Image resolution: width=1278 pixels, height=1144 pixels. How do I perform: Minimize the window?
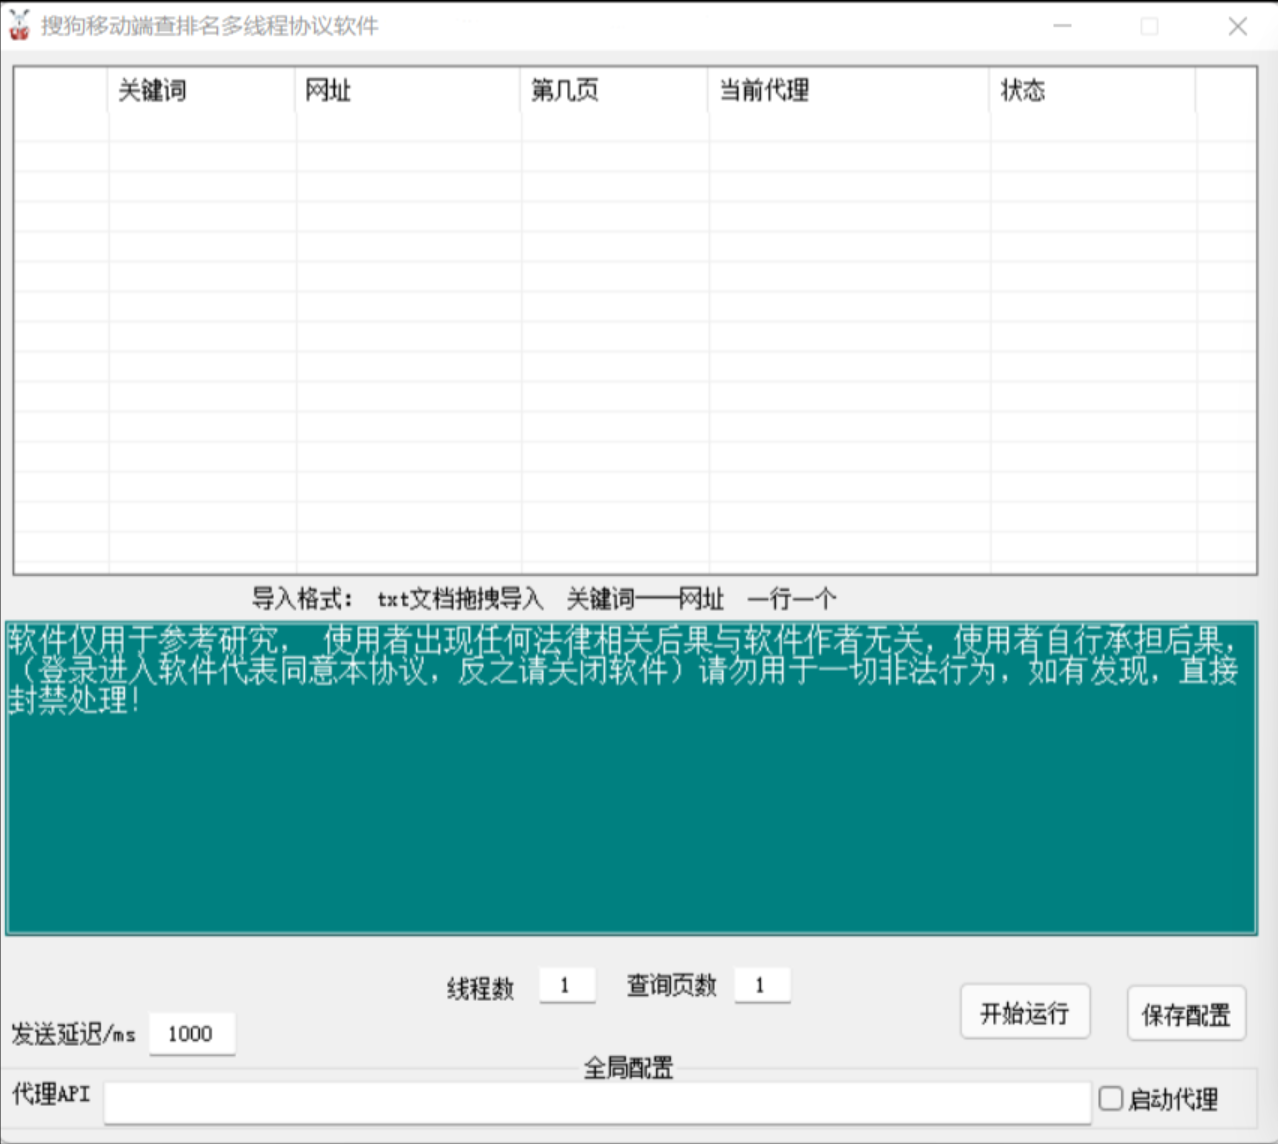[x=1062, y=26]
